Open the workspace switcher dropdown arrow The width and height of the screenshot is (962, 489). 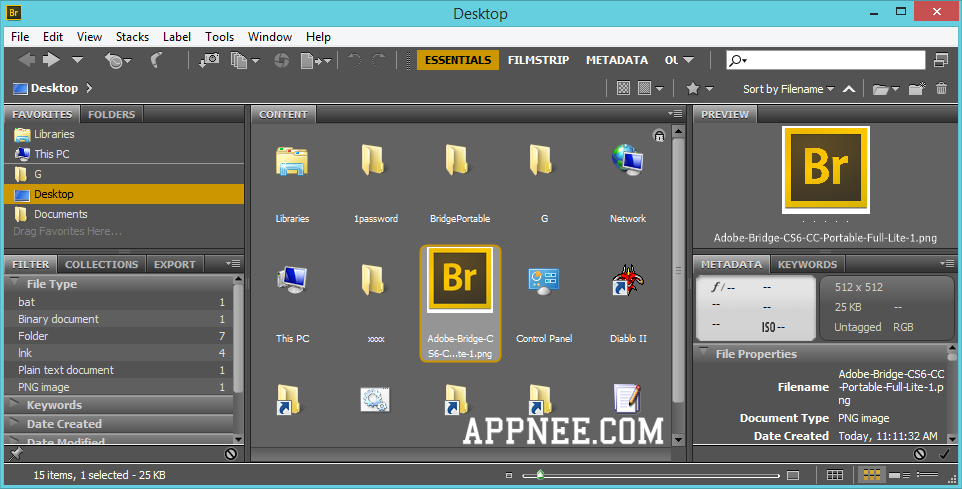[x=688, y=60]
